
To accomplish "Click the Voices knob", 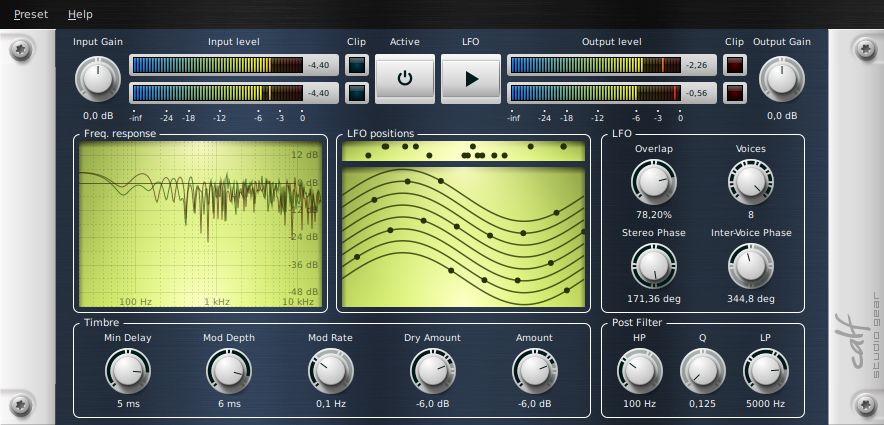I will pos(750,182).
